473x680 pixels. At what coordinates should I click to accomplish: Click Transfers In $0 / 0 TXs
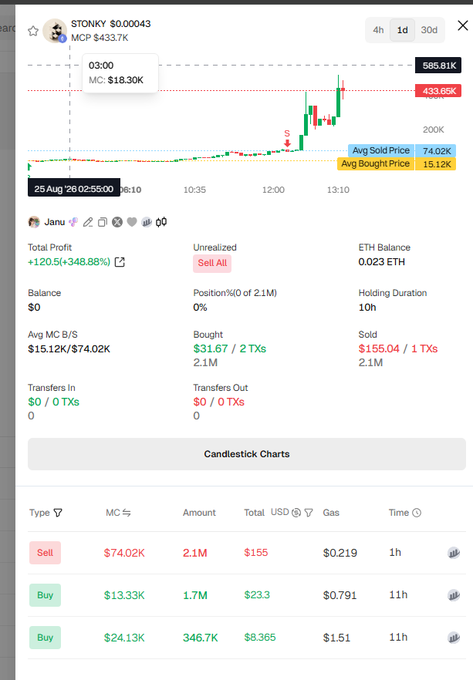click(x=53, y=402)
